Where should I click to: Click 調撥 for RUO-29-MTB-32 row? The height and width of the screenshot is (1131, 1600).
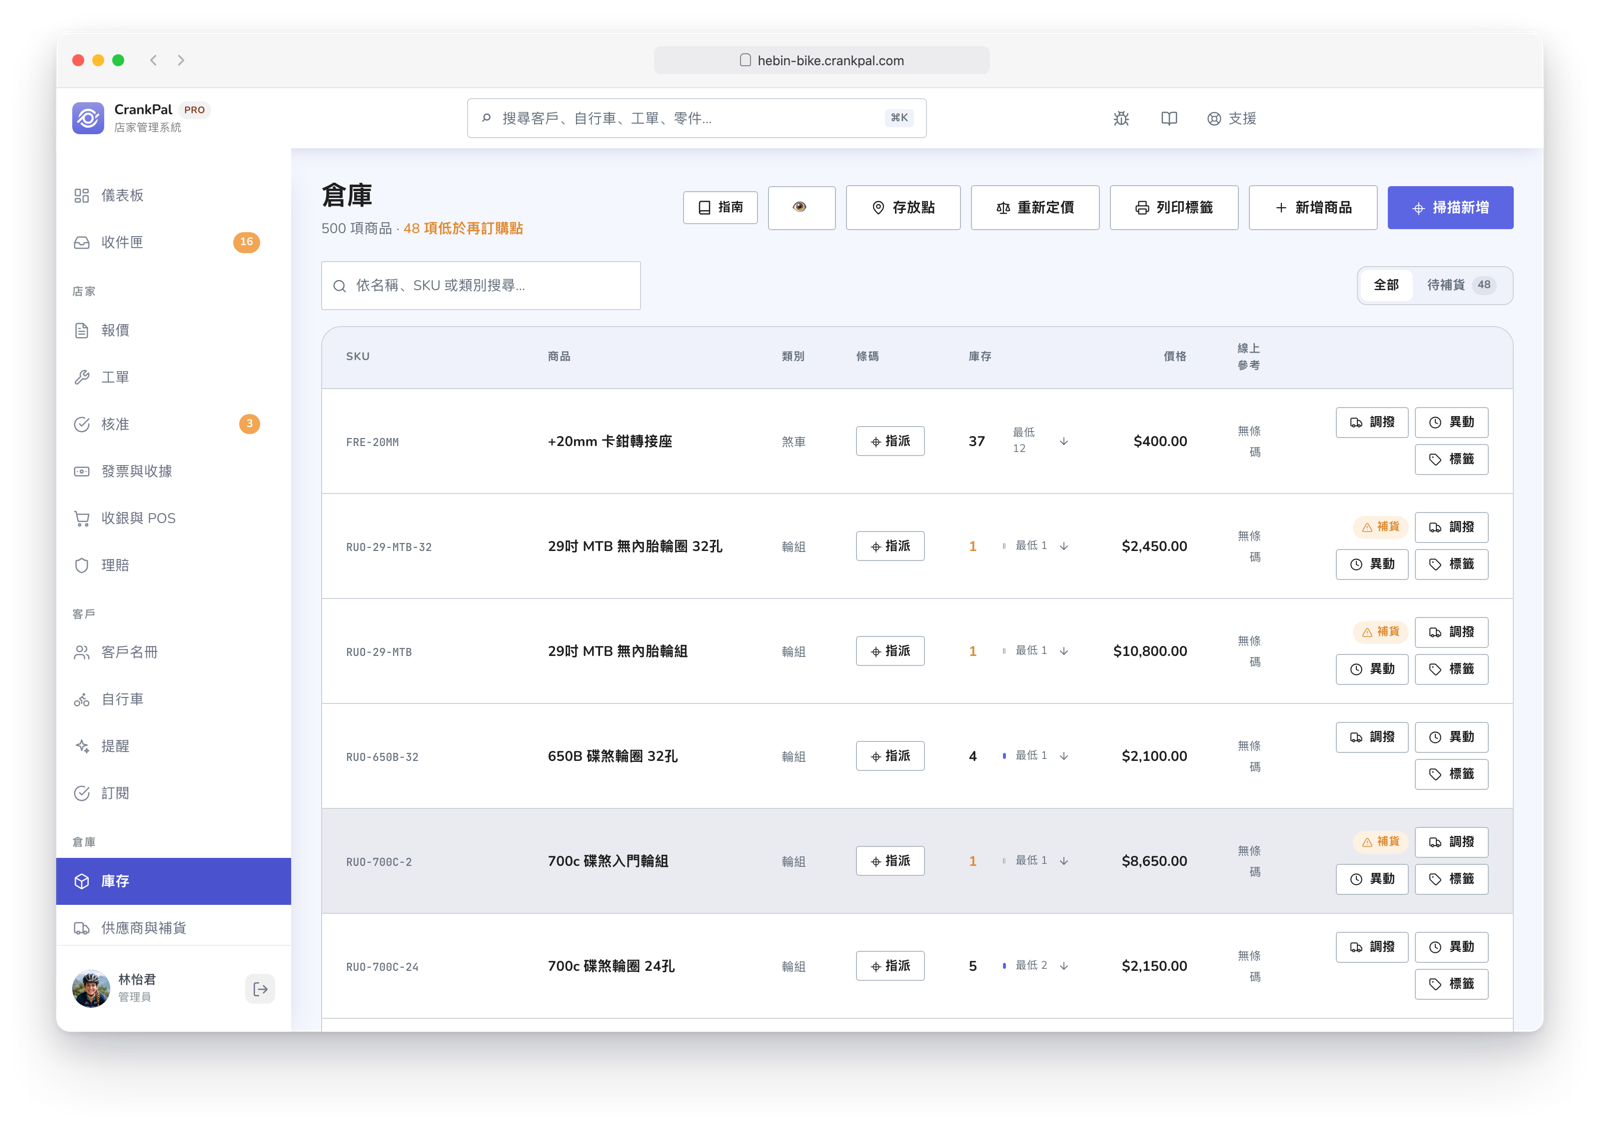click(1451, 527)
